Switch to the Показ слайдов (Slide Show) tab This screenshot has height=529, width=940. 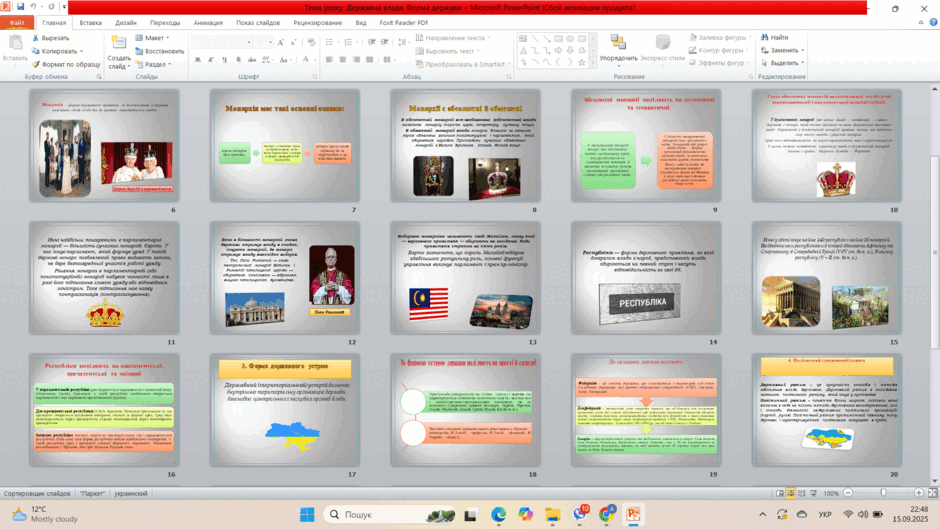258,23
